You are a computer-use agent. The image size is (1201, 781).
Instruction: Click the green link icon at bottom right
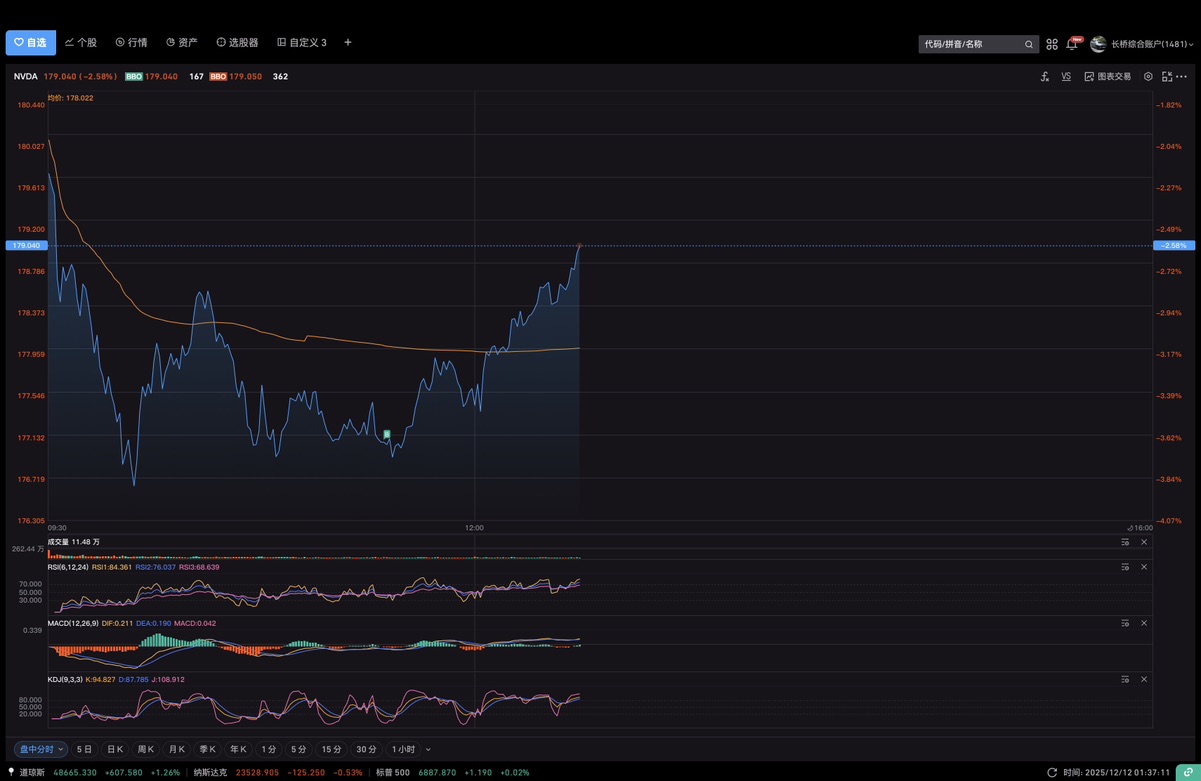click(1188, 773)
